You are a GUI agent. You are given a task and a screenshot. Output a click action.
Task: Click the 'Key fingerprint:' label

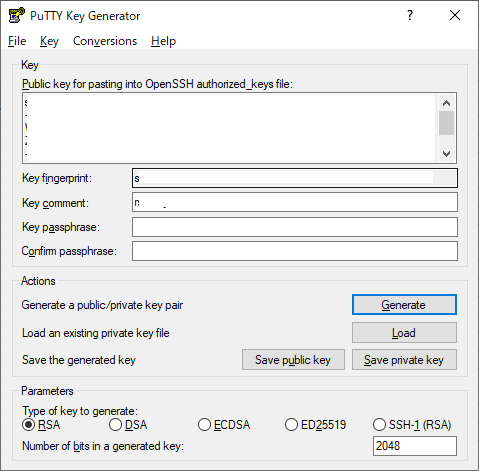[x=57, y=178]
